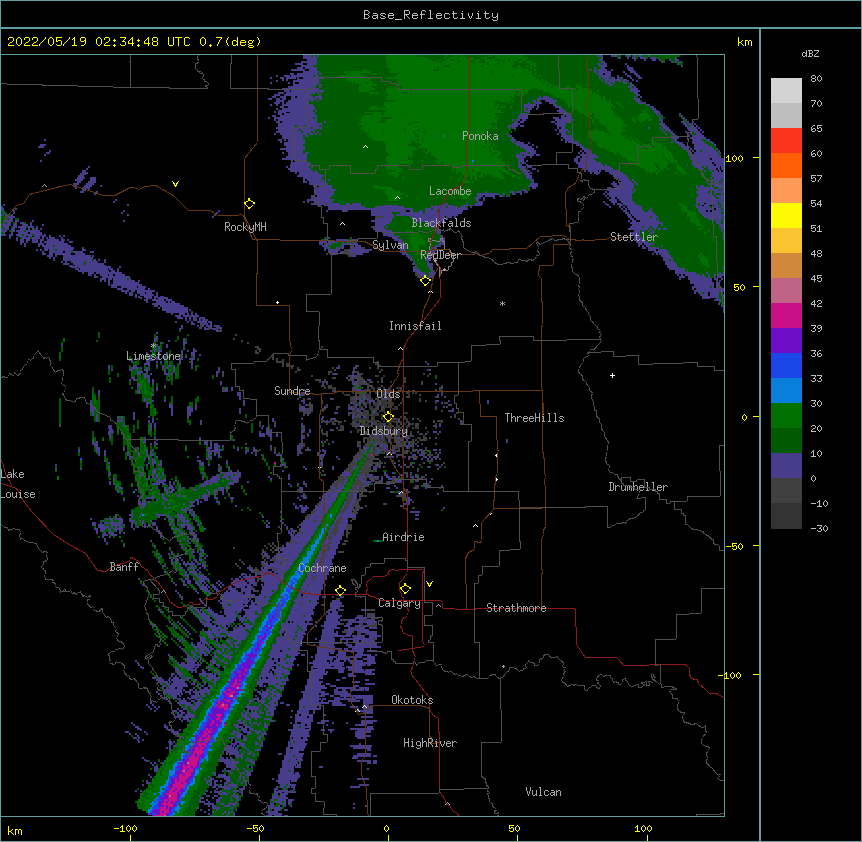862x842 pixels.
Task: Click the Innisfail city label
Action: [415, 326]
